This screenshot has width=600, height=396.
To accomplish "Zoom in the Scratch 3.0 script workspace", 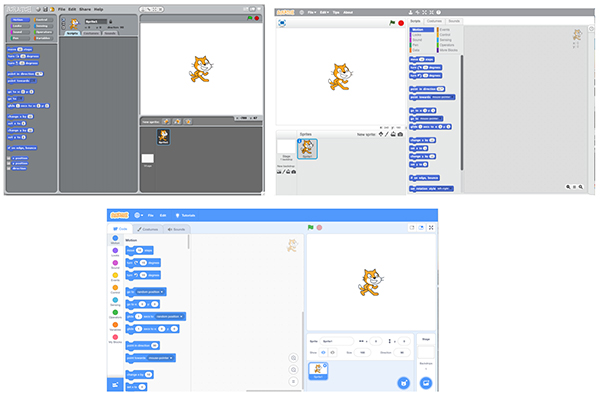I will (293, 358).
